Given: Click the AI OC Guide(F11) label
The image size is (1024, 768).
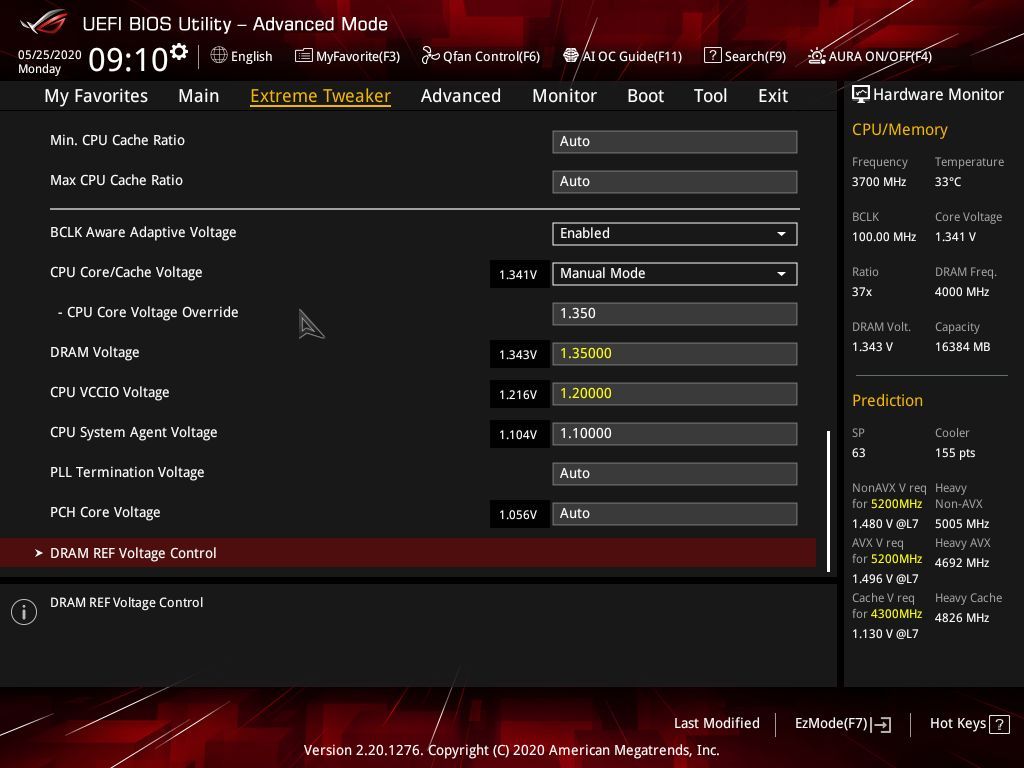Looking at the screenshot, I should 632,56.
